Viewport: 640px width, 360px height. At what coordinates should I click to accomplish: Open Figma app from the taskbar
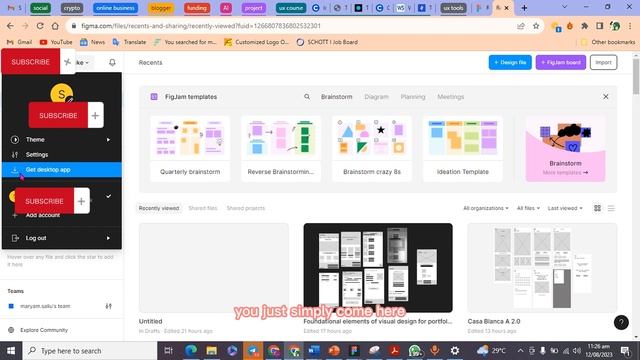(354, 351)
